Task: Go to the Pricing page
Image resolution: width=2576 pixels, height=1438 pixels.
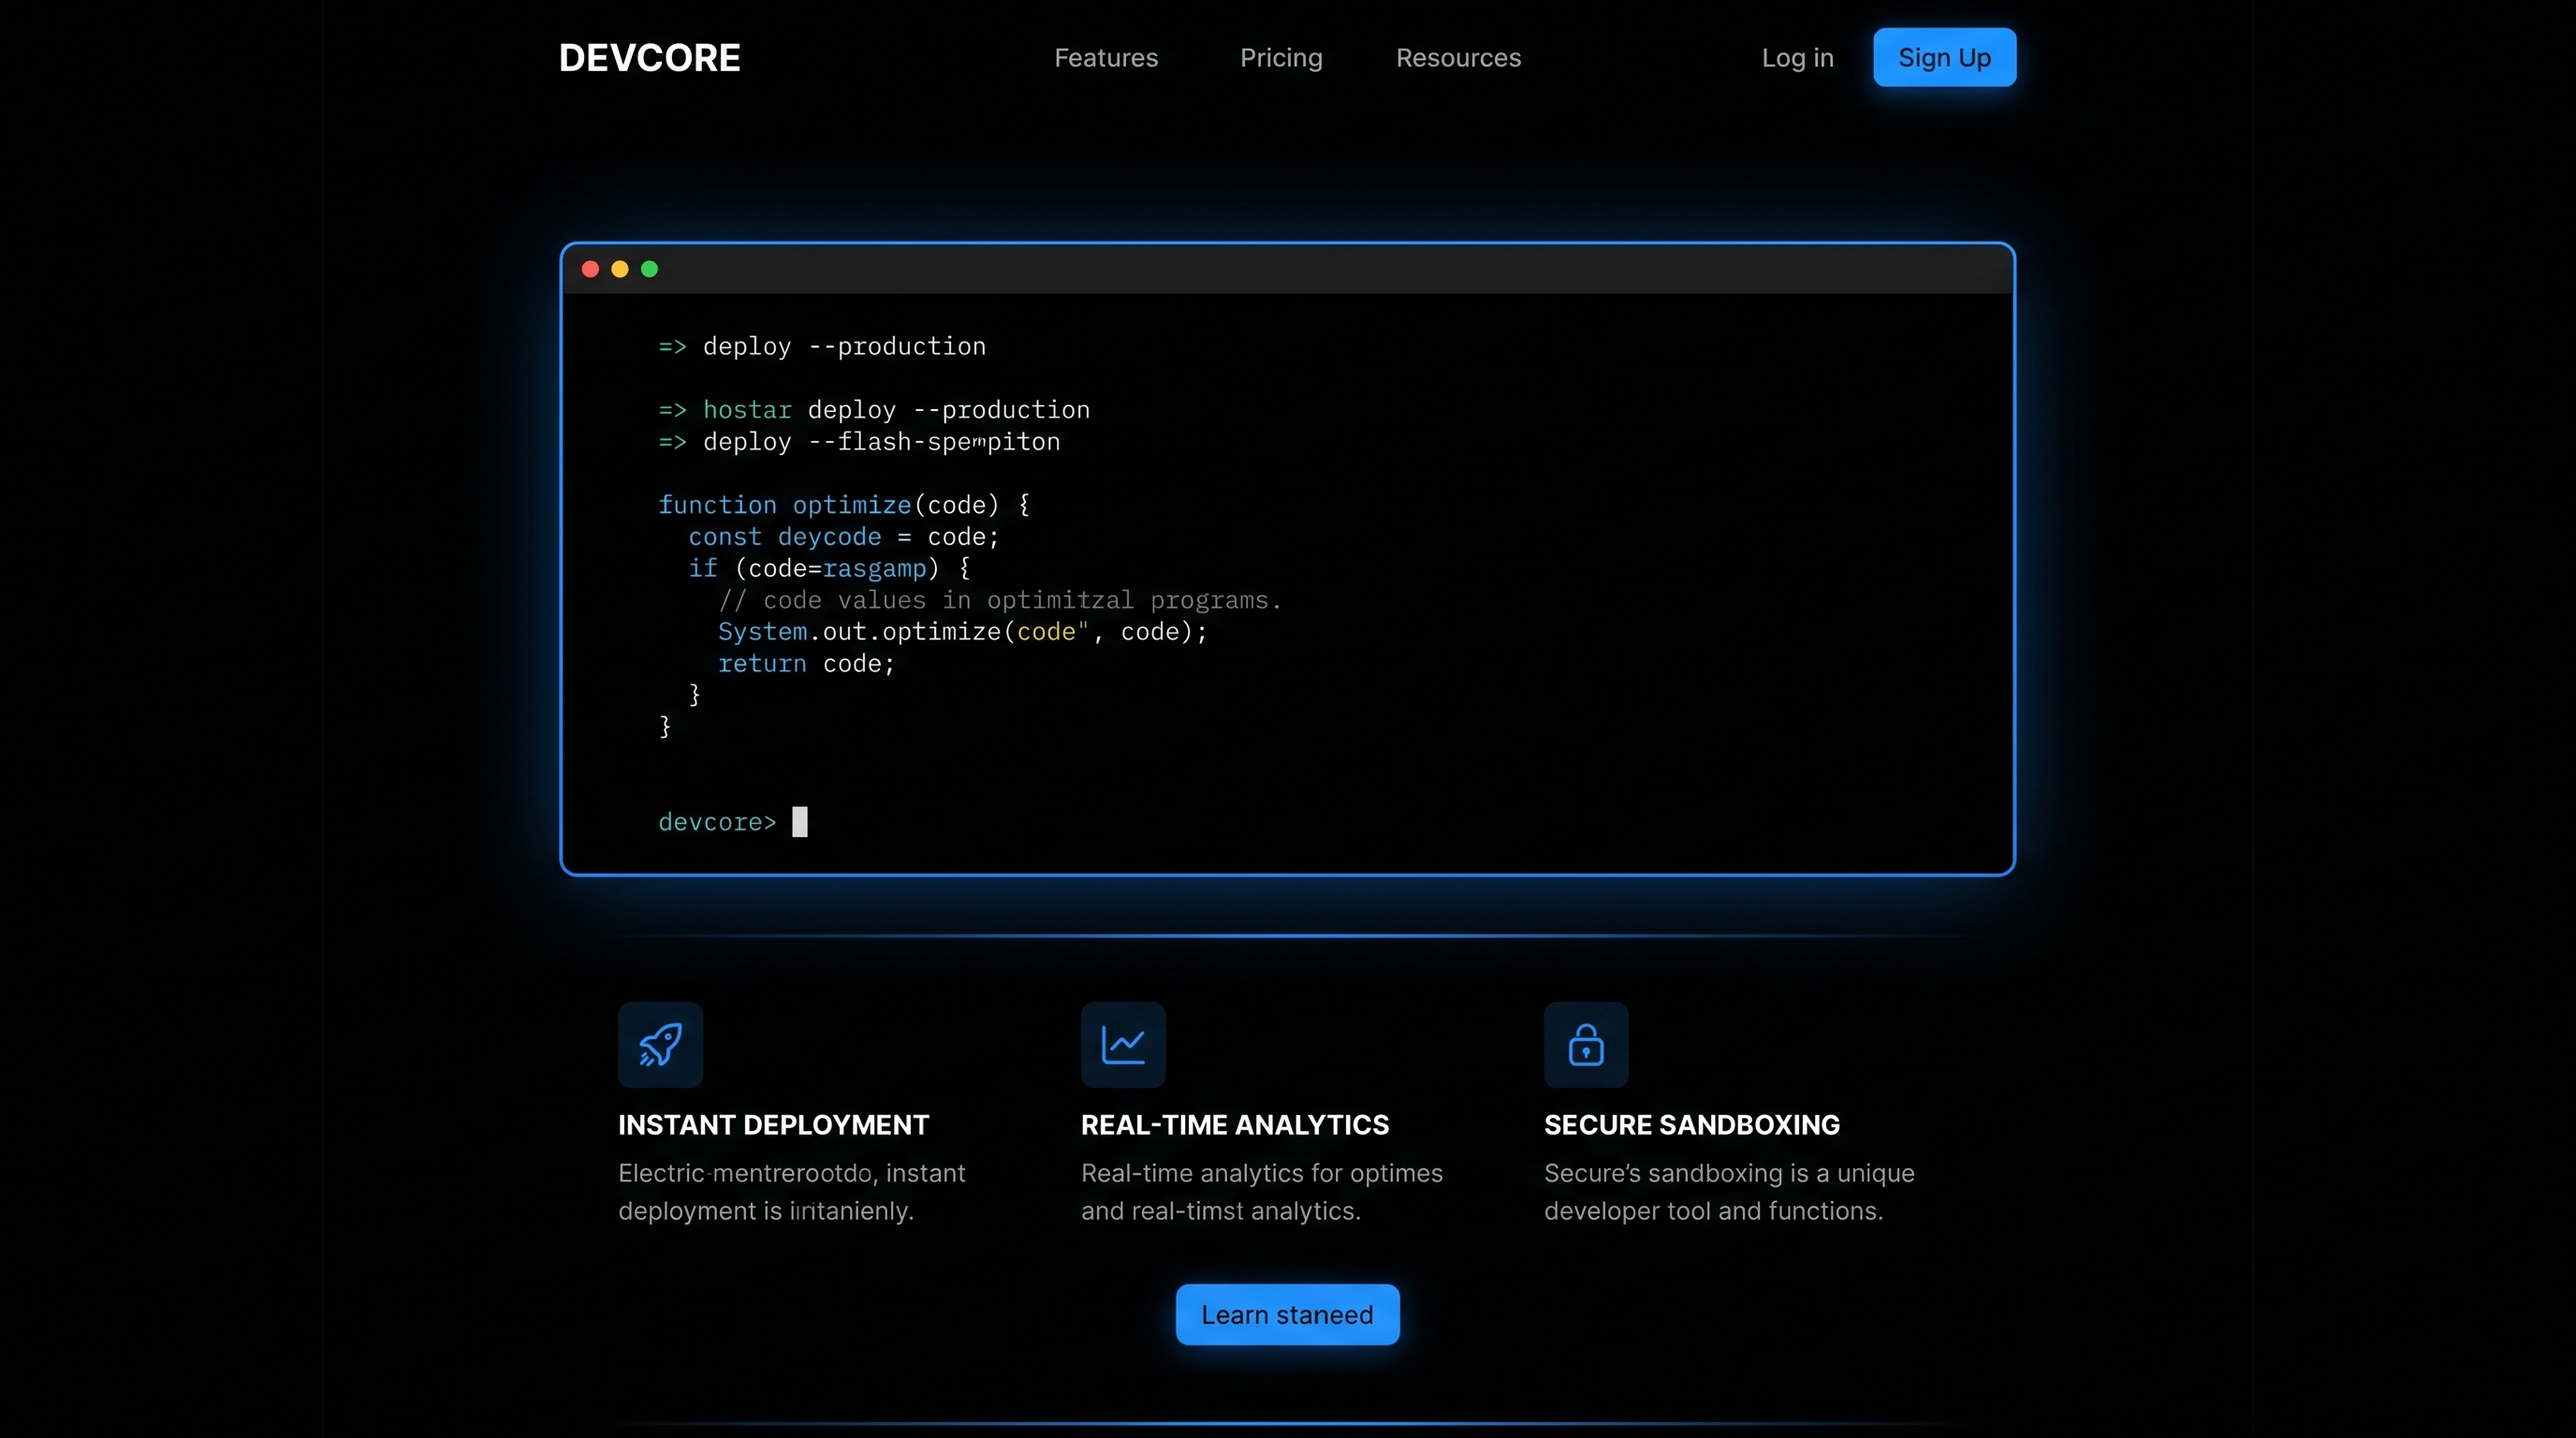Action: [1281, 58]
